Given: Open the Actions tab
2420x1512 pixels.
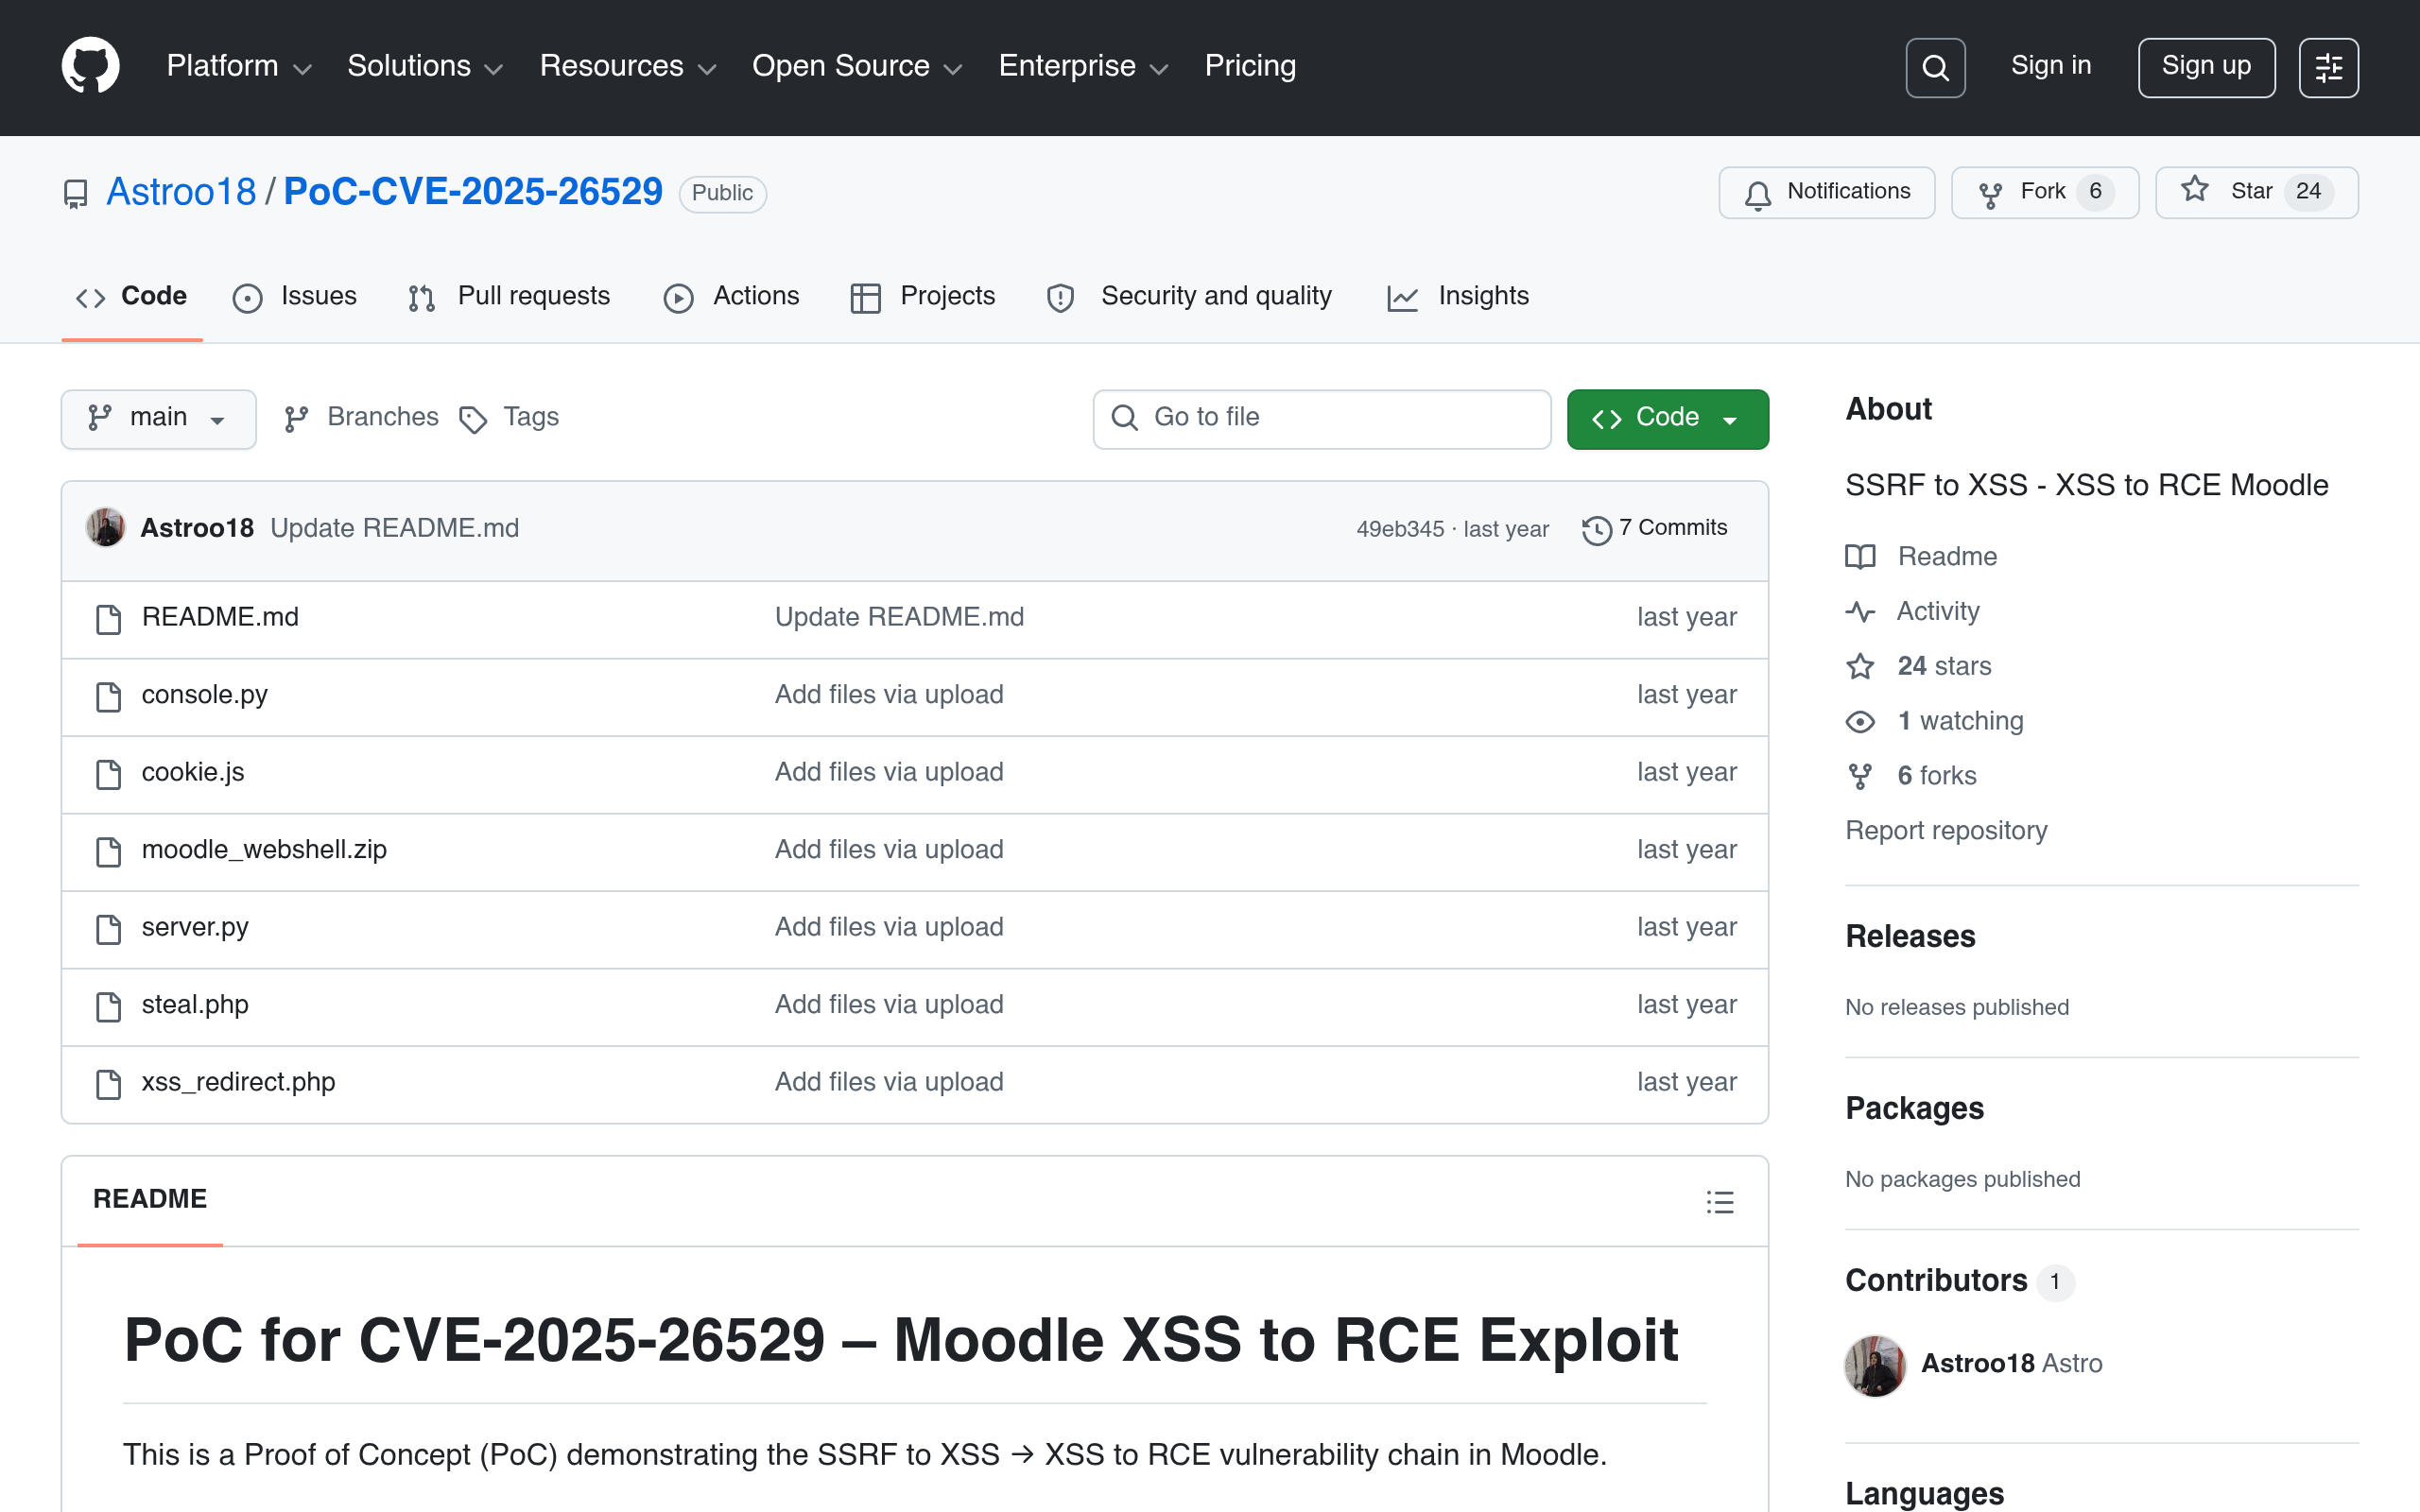Looking at the screenshot, I should (x=732, y=297).
